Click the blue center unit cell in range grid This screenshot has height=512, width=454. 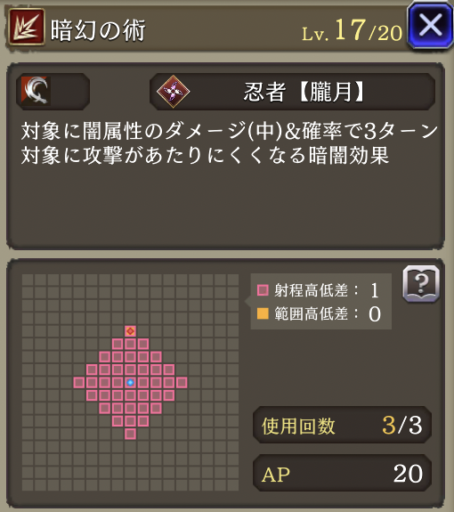130,382
